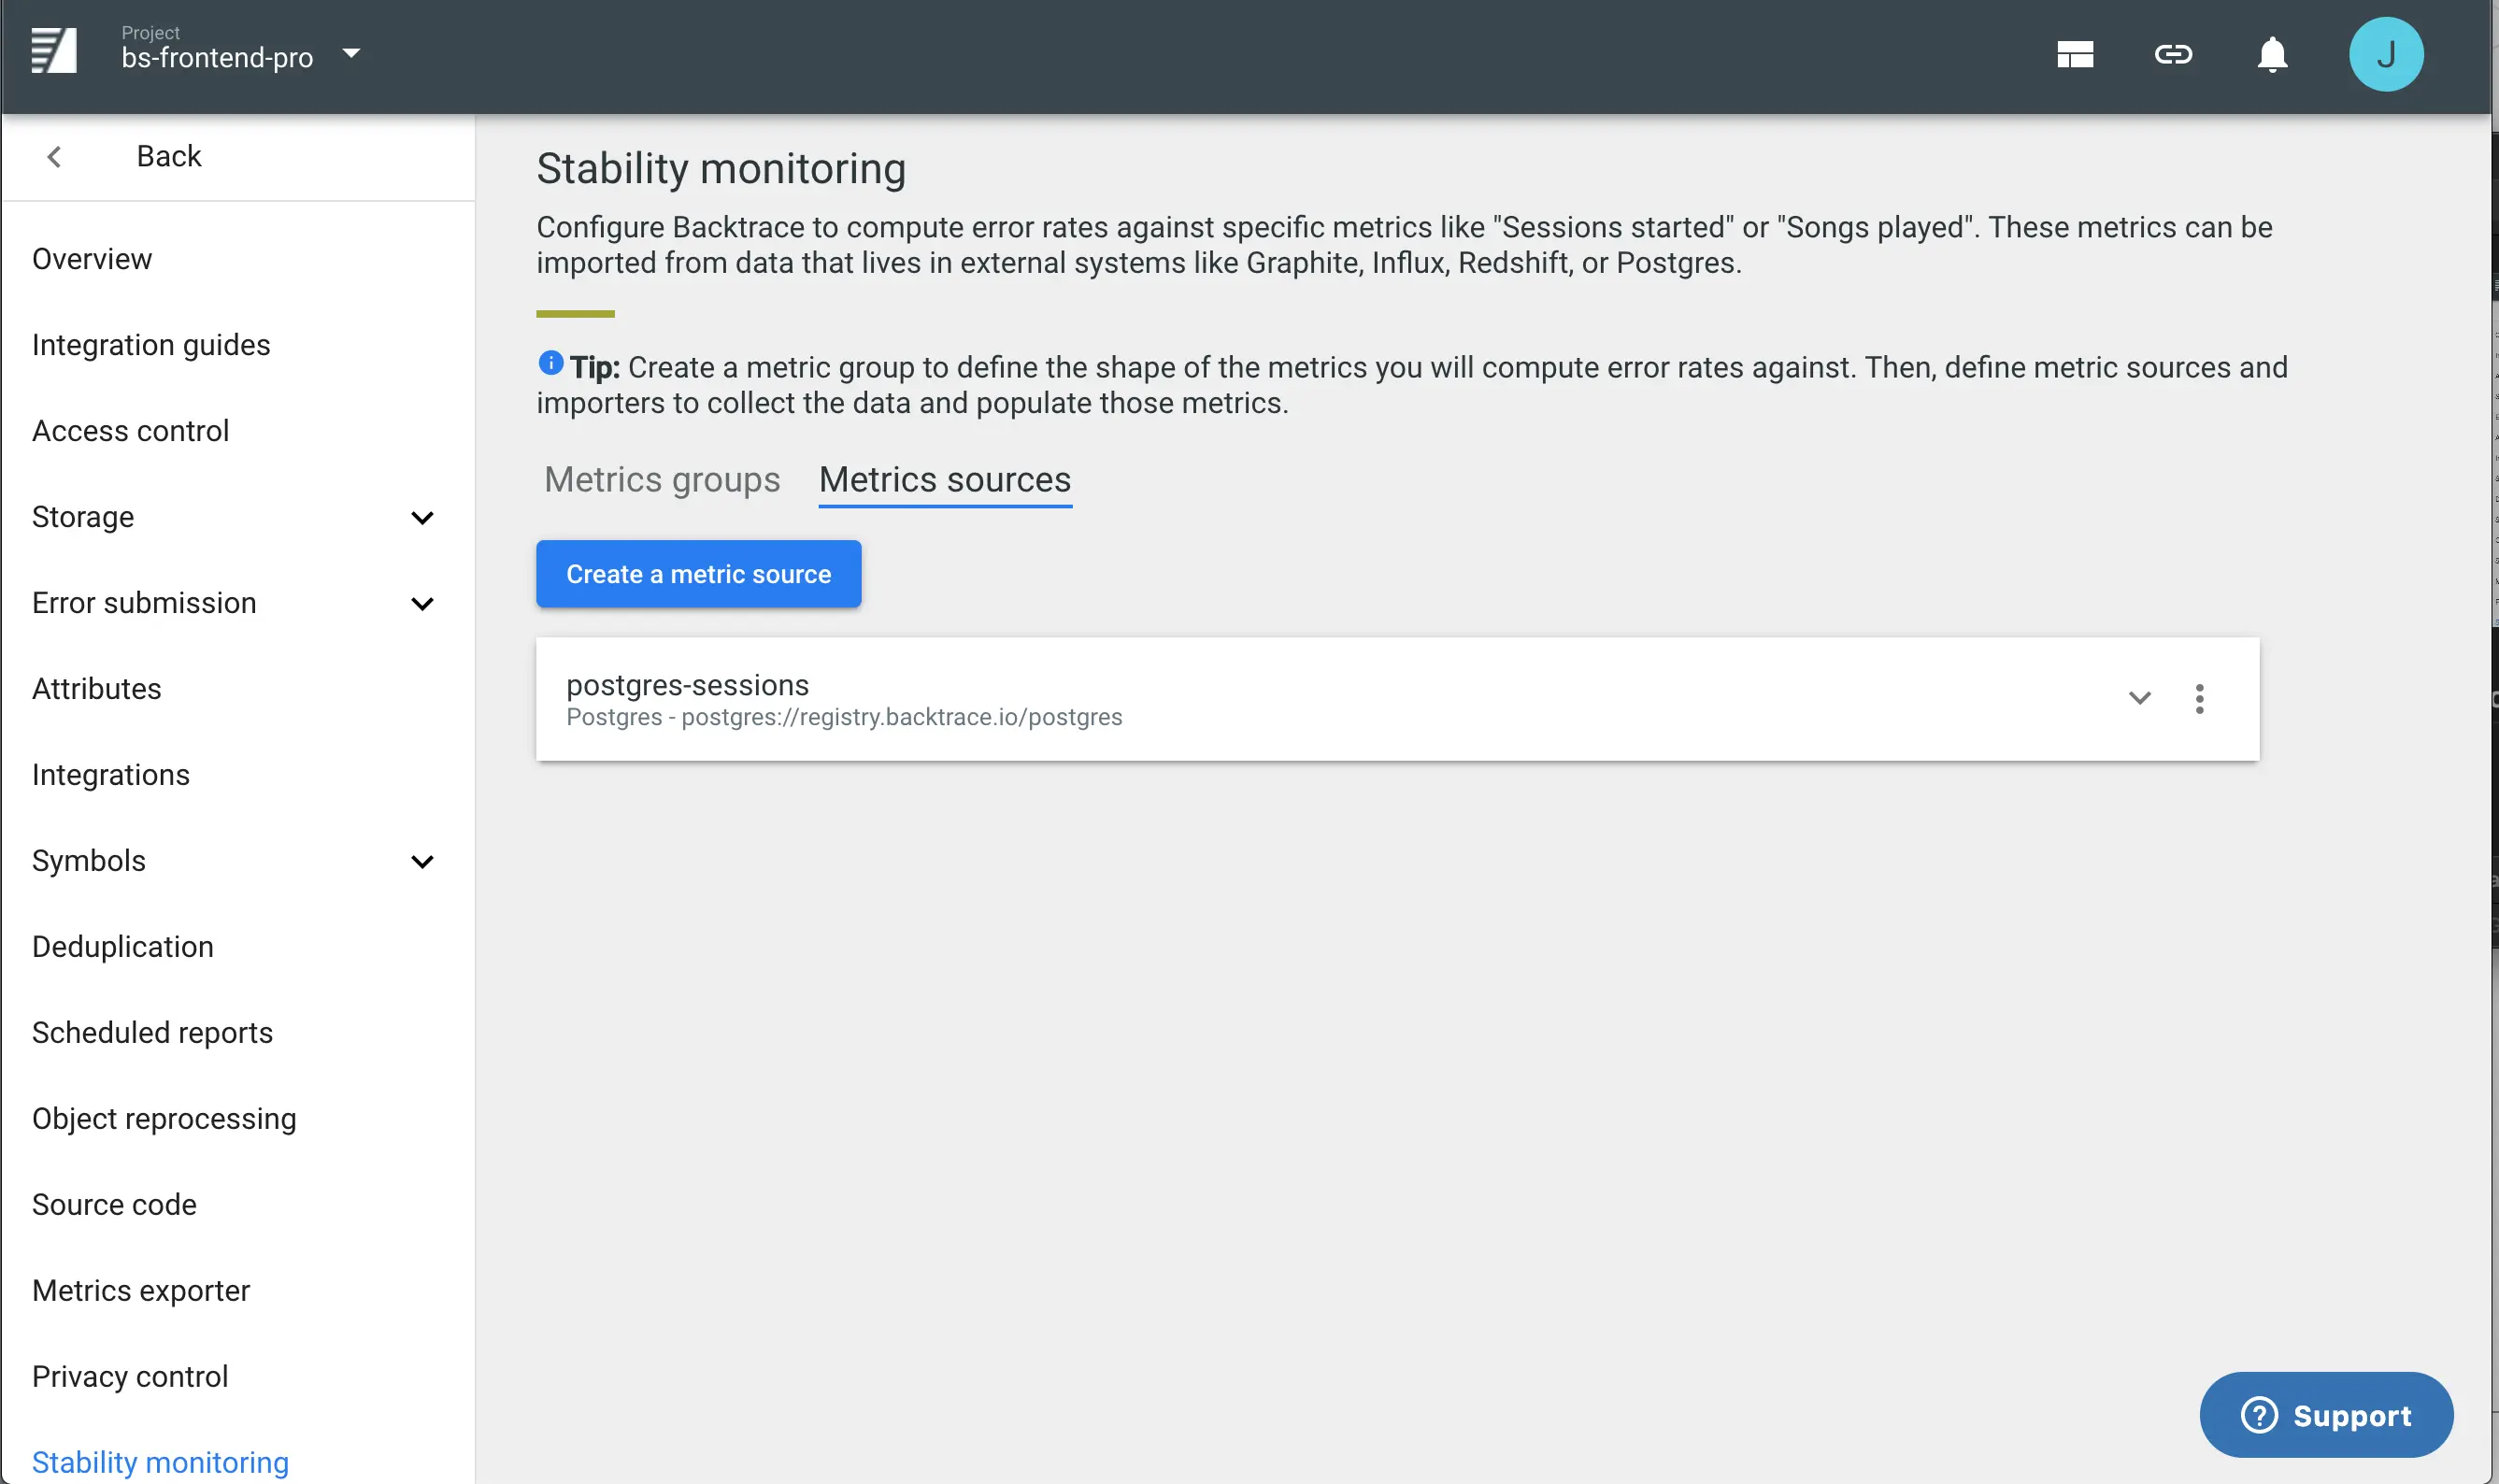
Task: Select the Metrics sources tab
Action: (944, 480)
